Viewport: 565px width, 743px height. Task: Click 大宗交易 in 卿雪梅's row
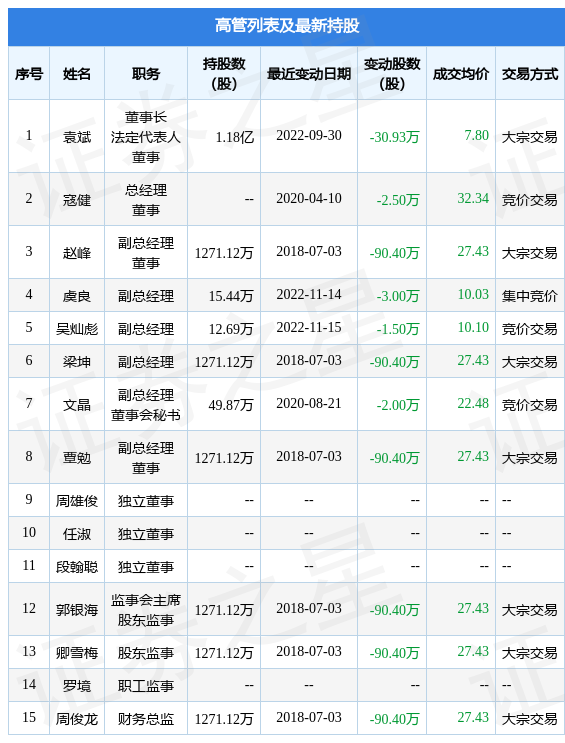[530, 653]
